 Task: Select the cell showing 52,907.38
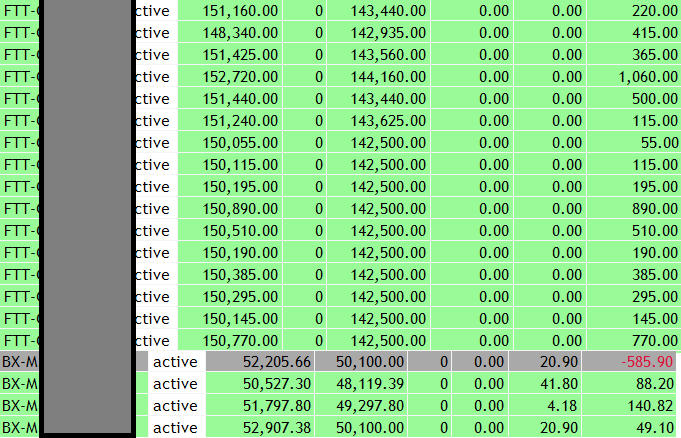pos(260,428)
